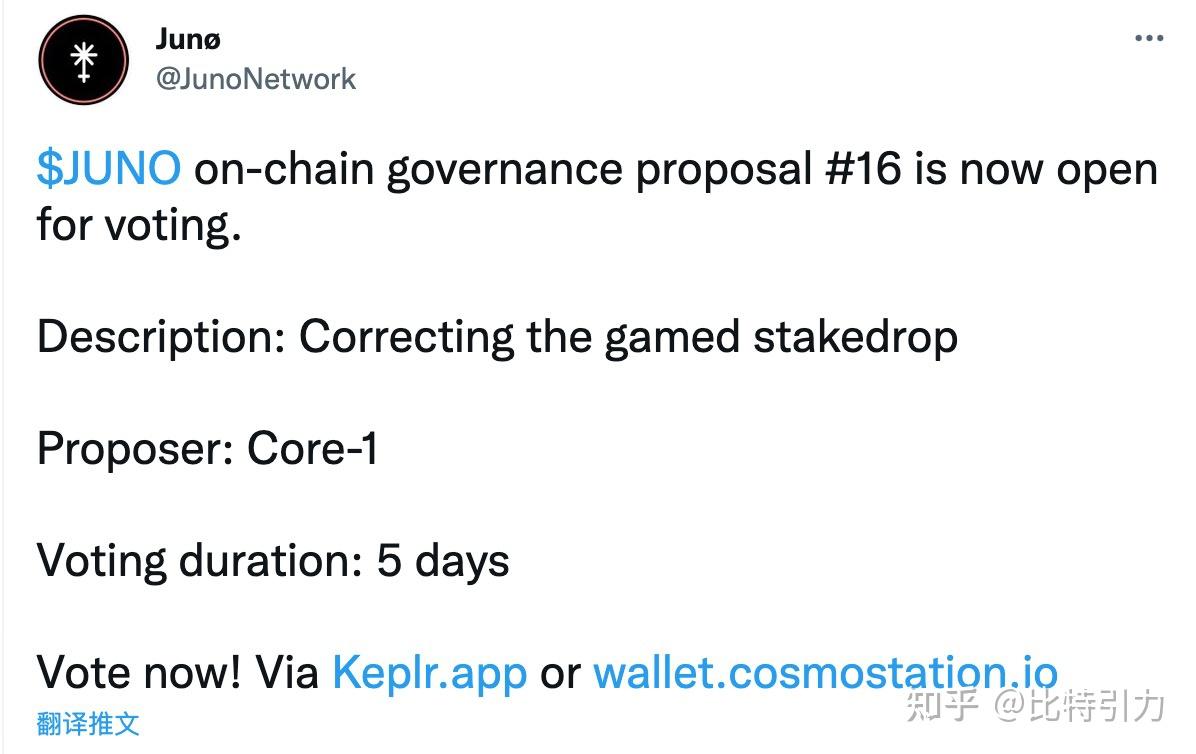Click the 知乎 watermark logo

click(x=939, y=705)
